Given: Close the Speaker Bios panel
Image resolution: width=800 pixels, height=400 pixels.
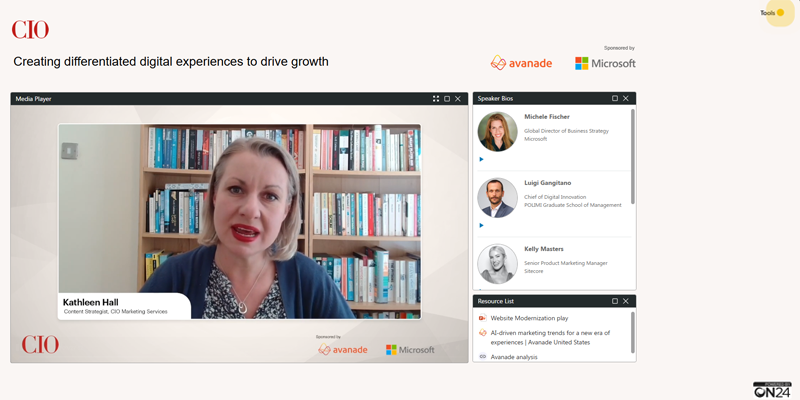Looking at the screenshot, I should [x=626, y=99].
